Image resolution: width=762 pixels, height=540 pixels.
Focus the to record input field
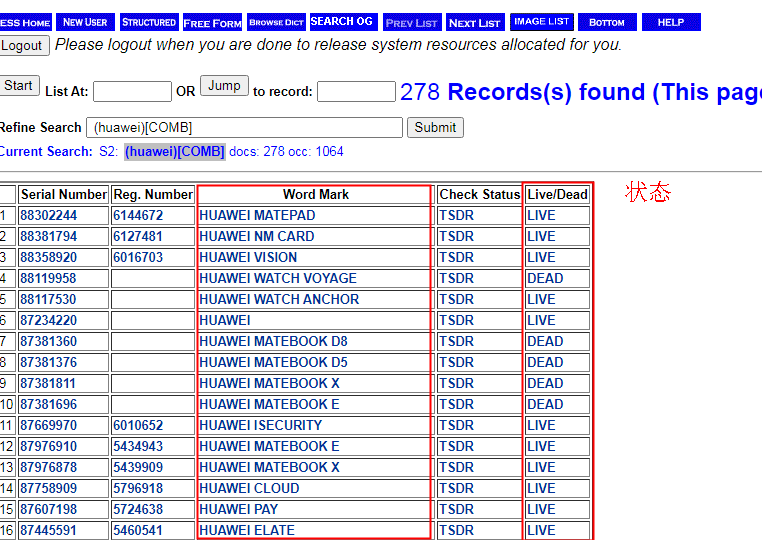pos(356,91)
